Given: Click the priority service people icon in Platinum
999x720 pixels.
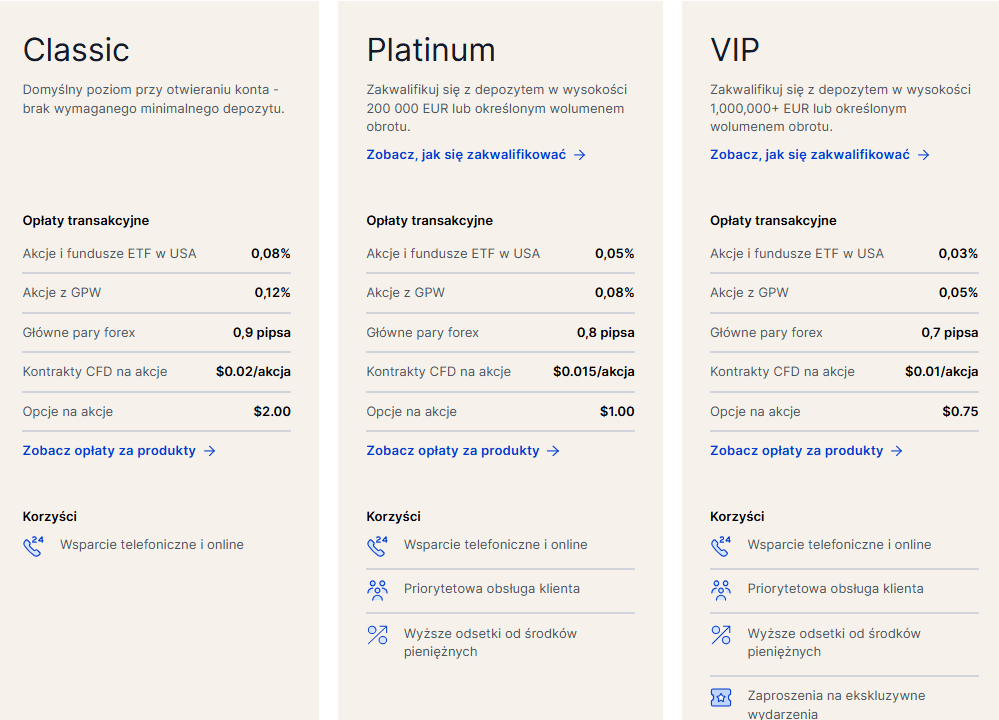Looking at the screenshot, I should click(377, 590).
